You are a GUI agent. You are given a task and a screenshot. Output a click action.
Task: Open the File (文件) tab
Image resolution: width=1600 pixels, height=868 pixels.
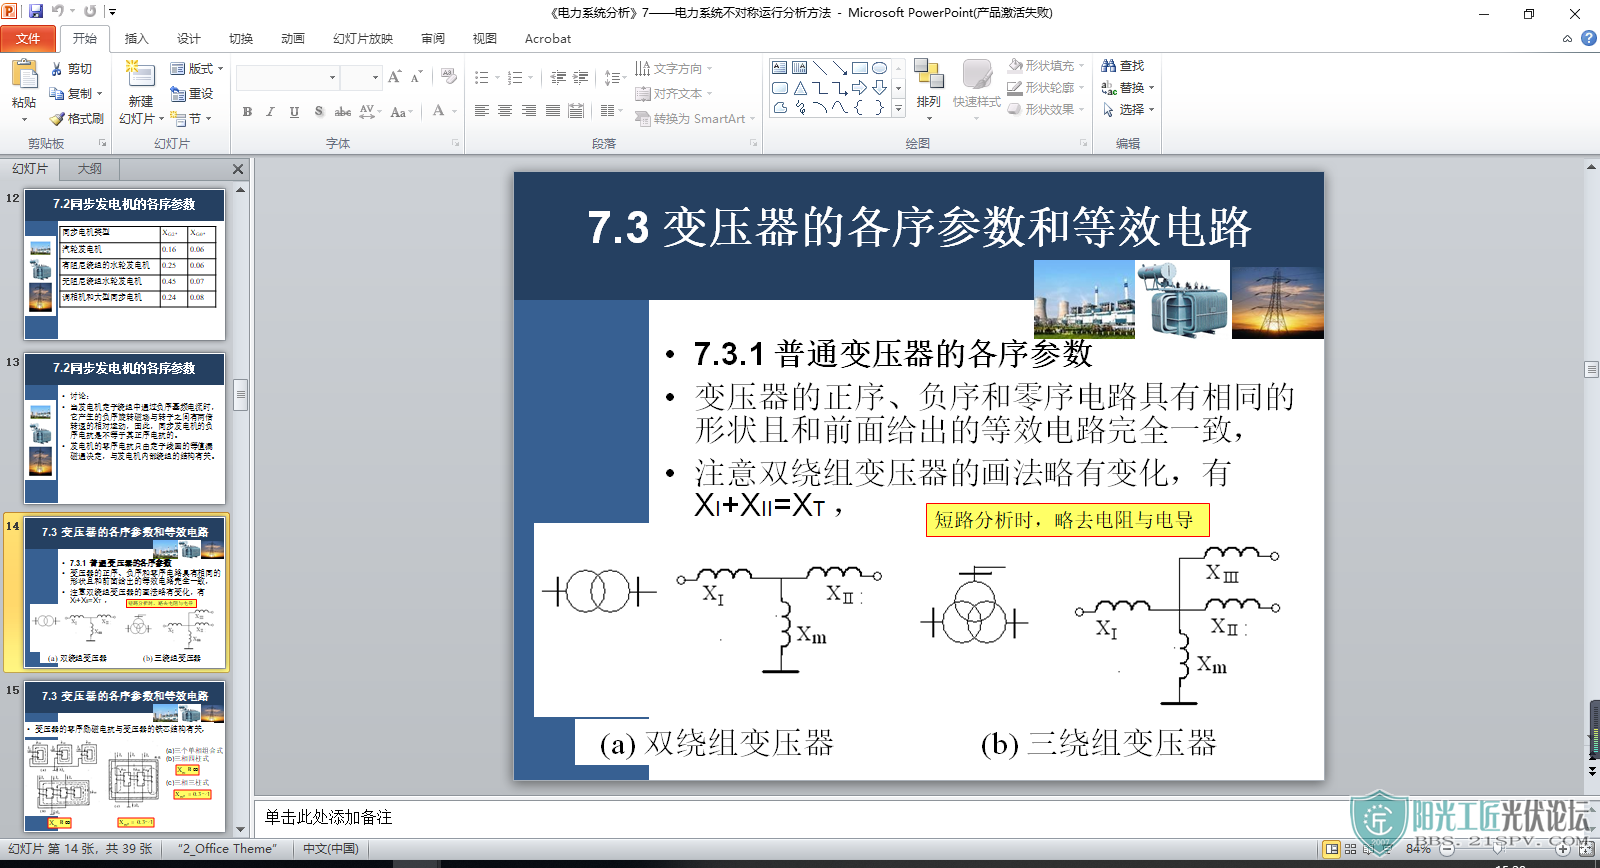tap(28, 38)
